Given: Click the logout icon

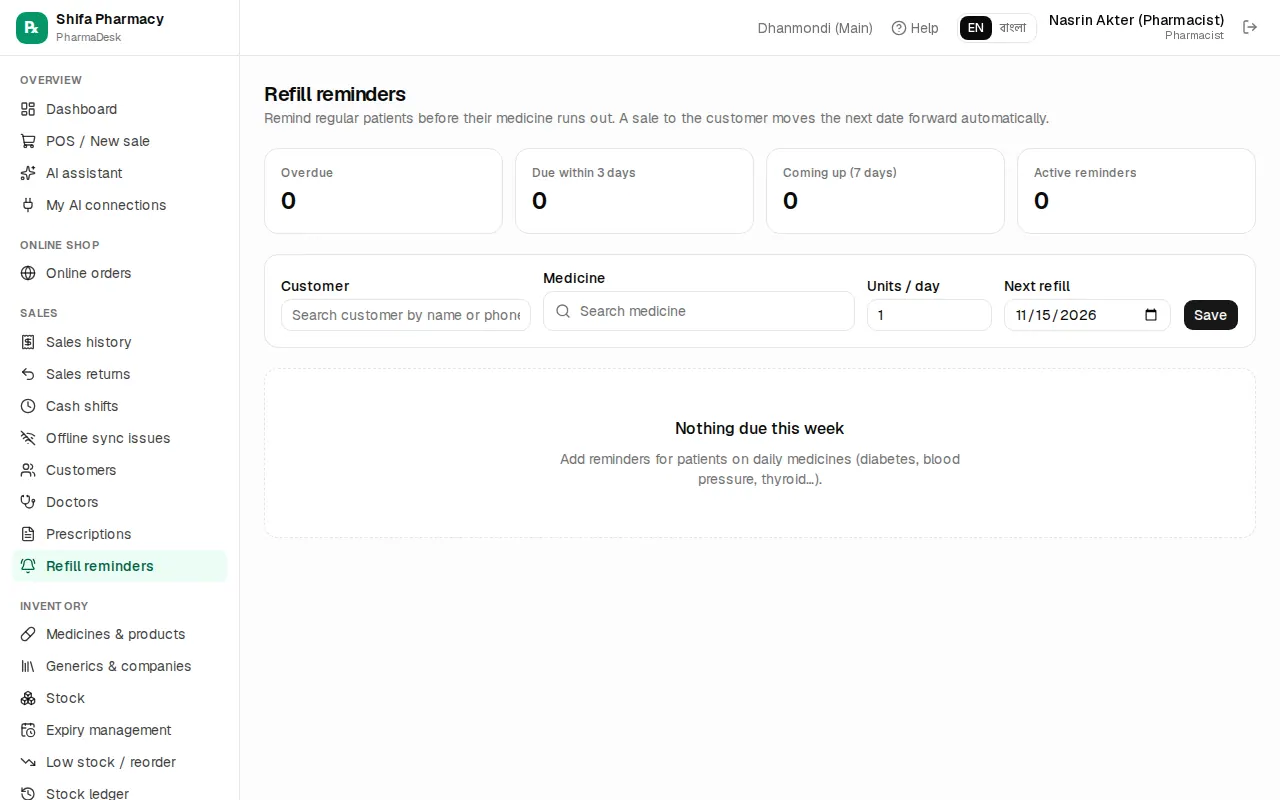Looking at the screenshot, I should click(x=1250, y=27).
